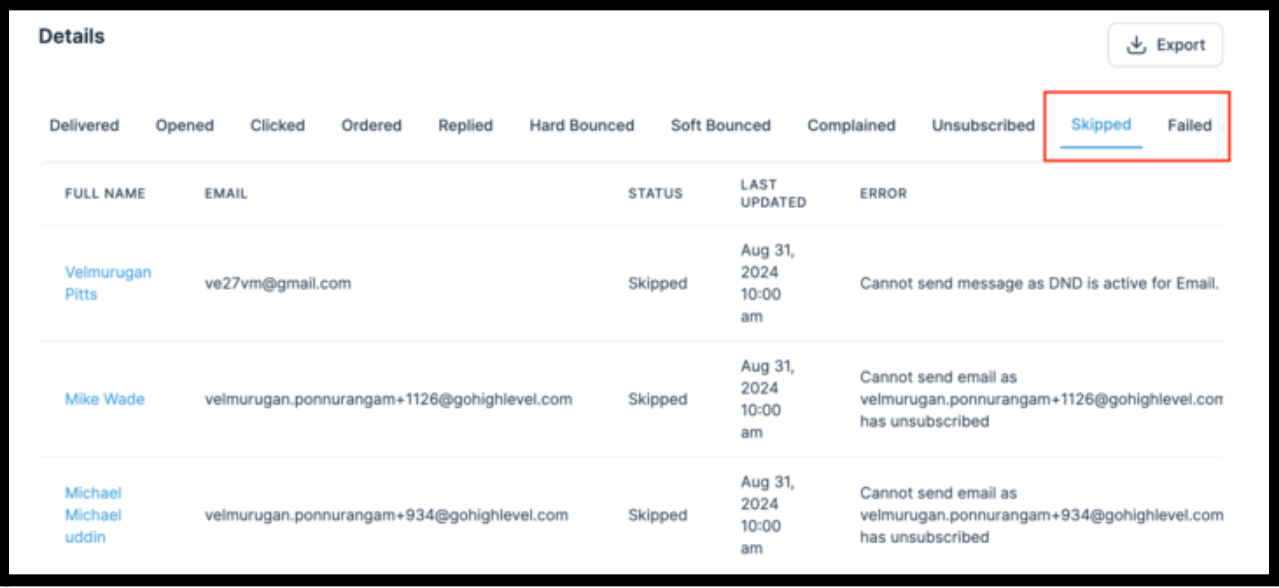Click the Full Name column header
Image resolution: width=1279 pixels, height=588 pixels.
click(x=105, y=194)
